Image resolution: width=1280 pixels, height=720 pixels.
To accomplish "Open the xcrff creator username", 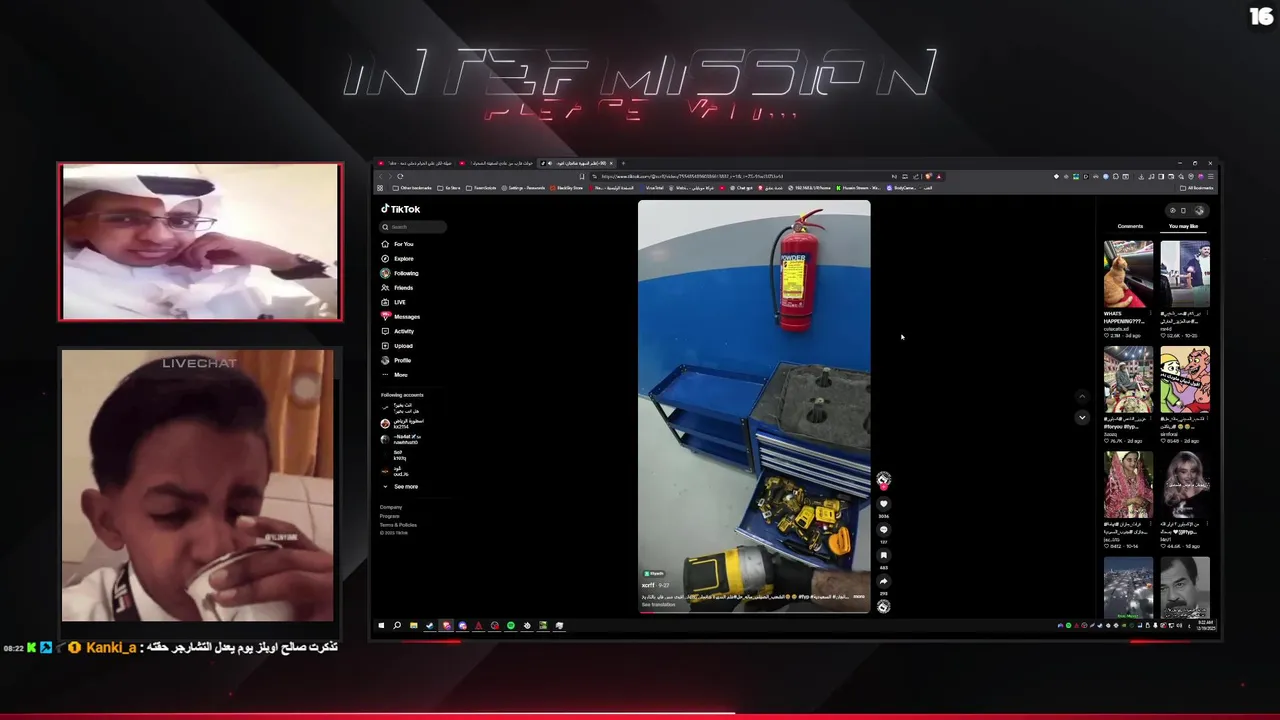I will pyautogui.click(x=648, y=585).
